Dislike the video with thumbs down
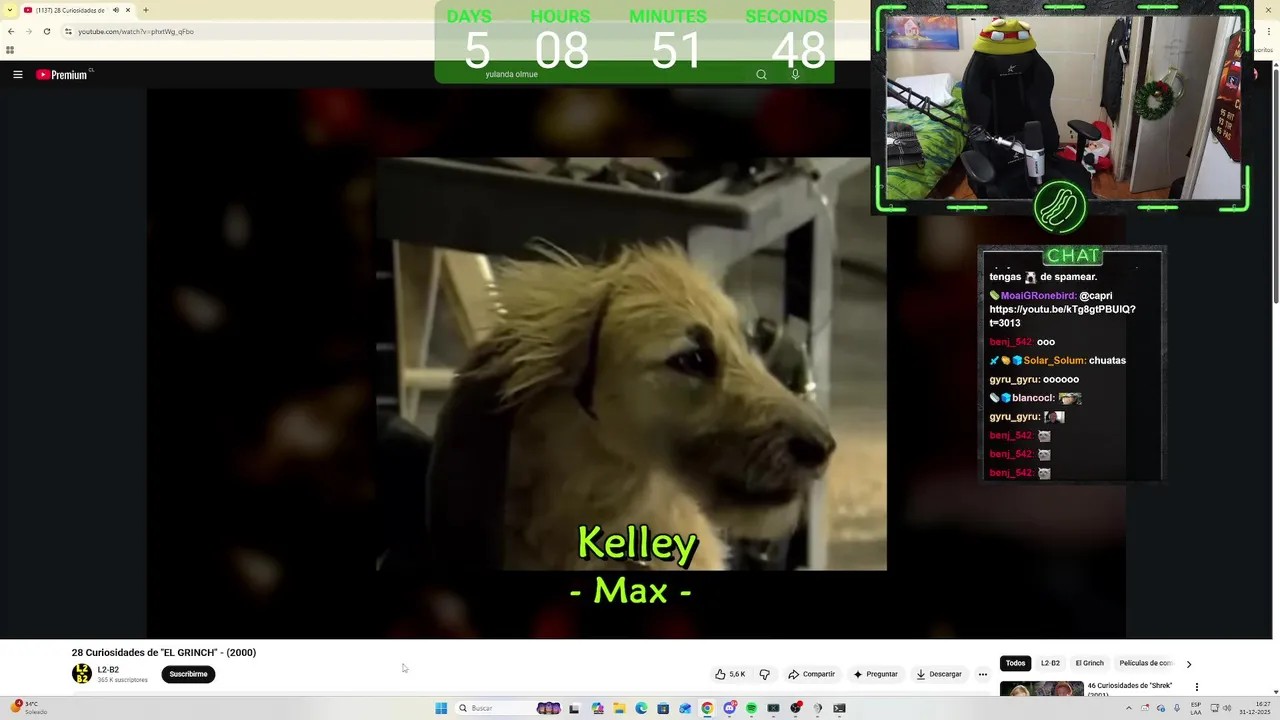Viewport: 1280px width, 720px height. pos(765,674)
